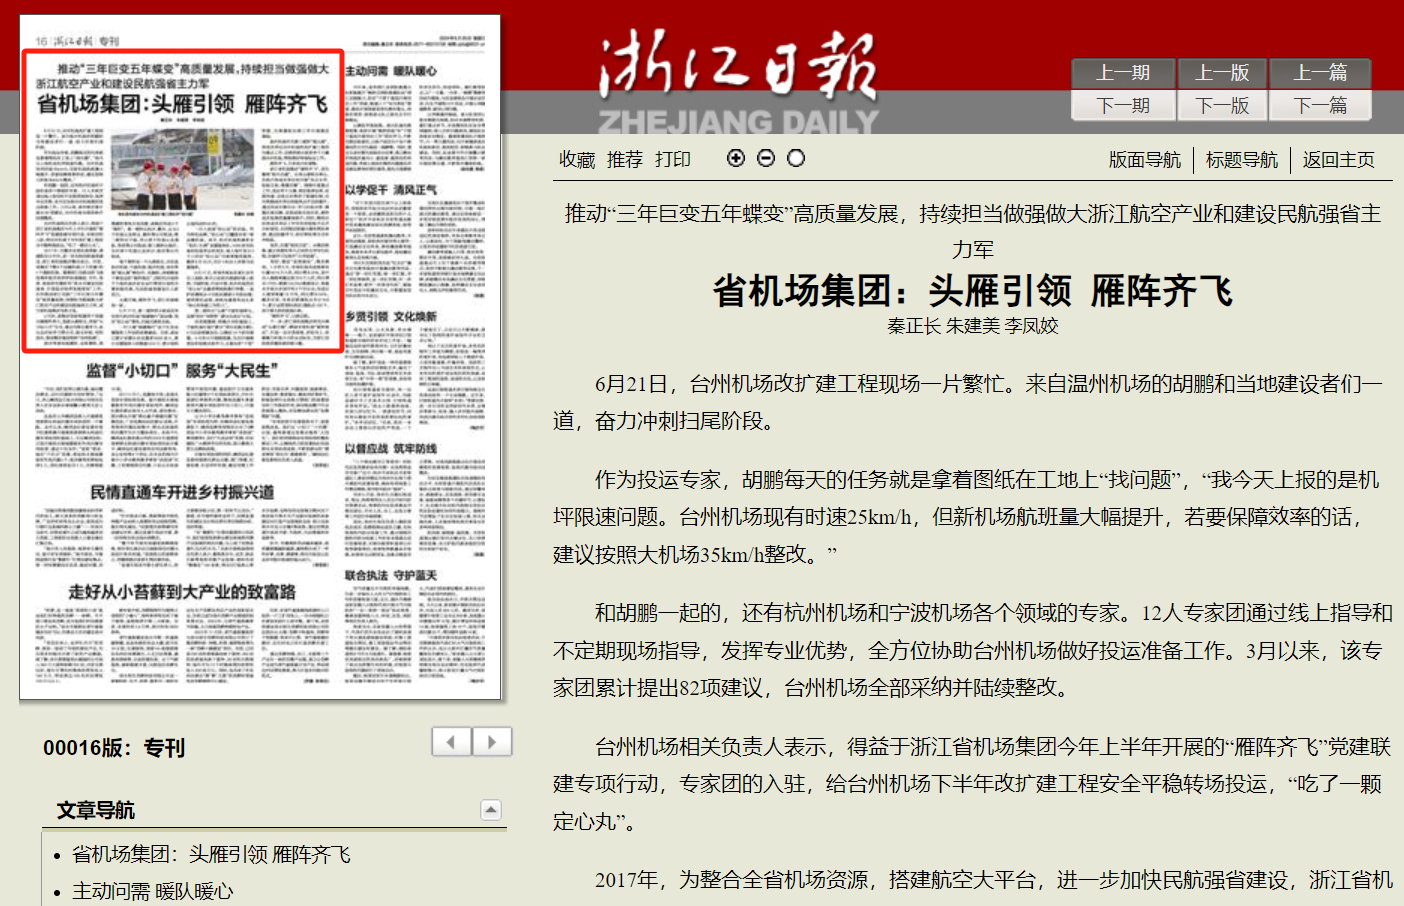Click the zoom-out minus circle icon

(766, 158)
